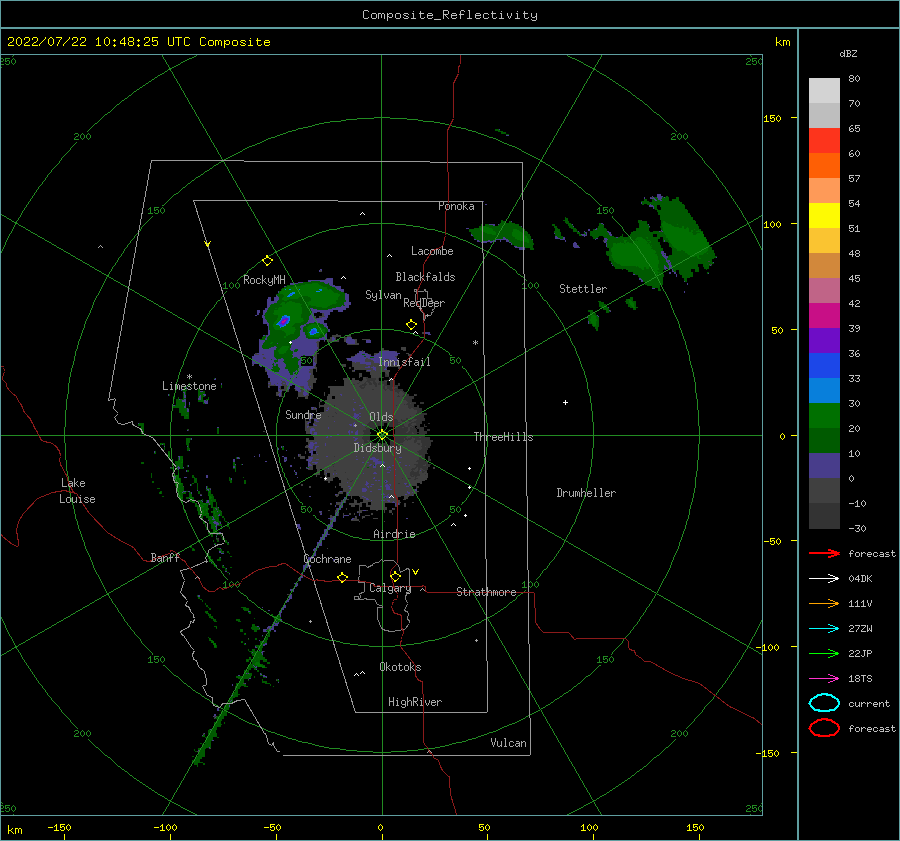Click the Airdrie town label
Viewport: 900px width, 841px height.
[x=394, y=534]
